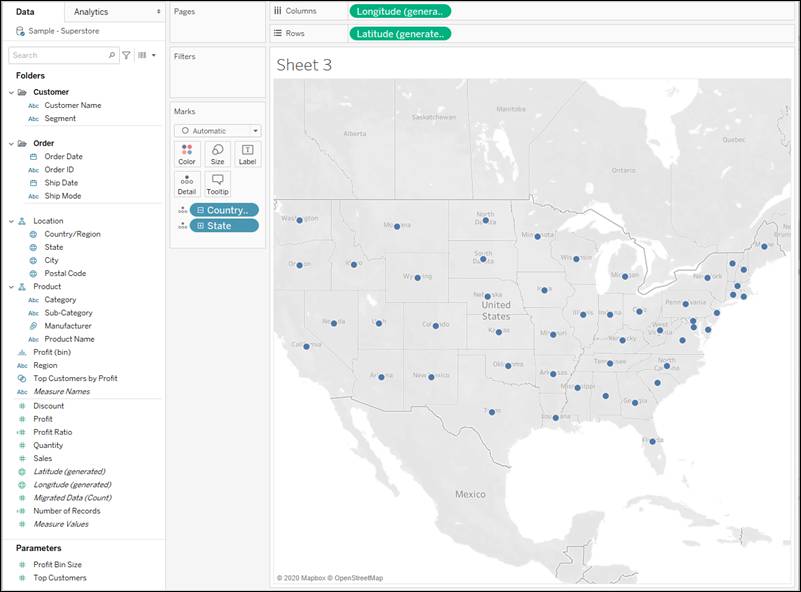
Task: Click the magnifier icon in the search field
Action: pos(112,55)
